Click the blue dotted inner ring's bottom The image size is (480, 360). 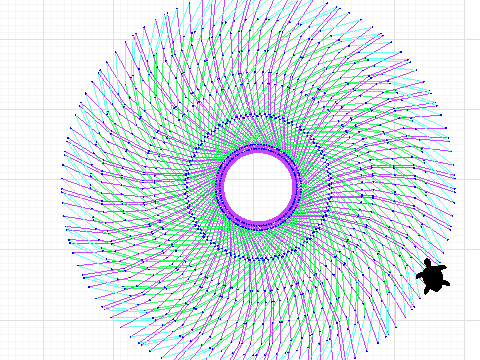259,259
